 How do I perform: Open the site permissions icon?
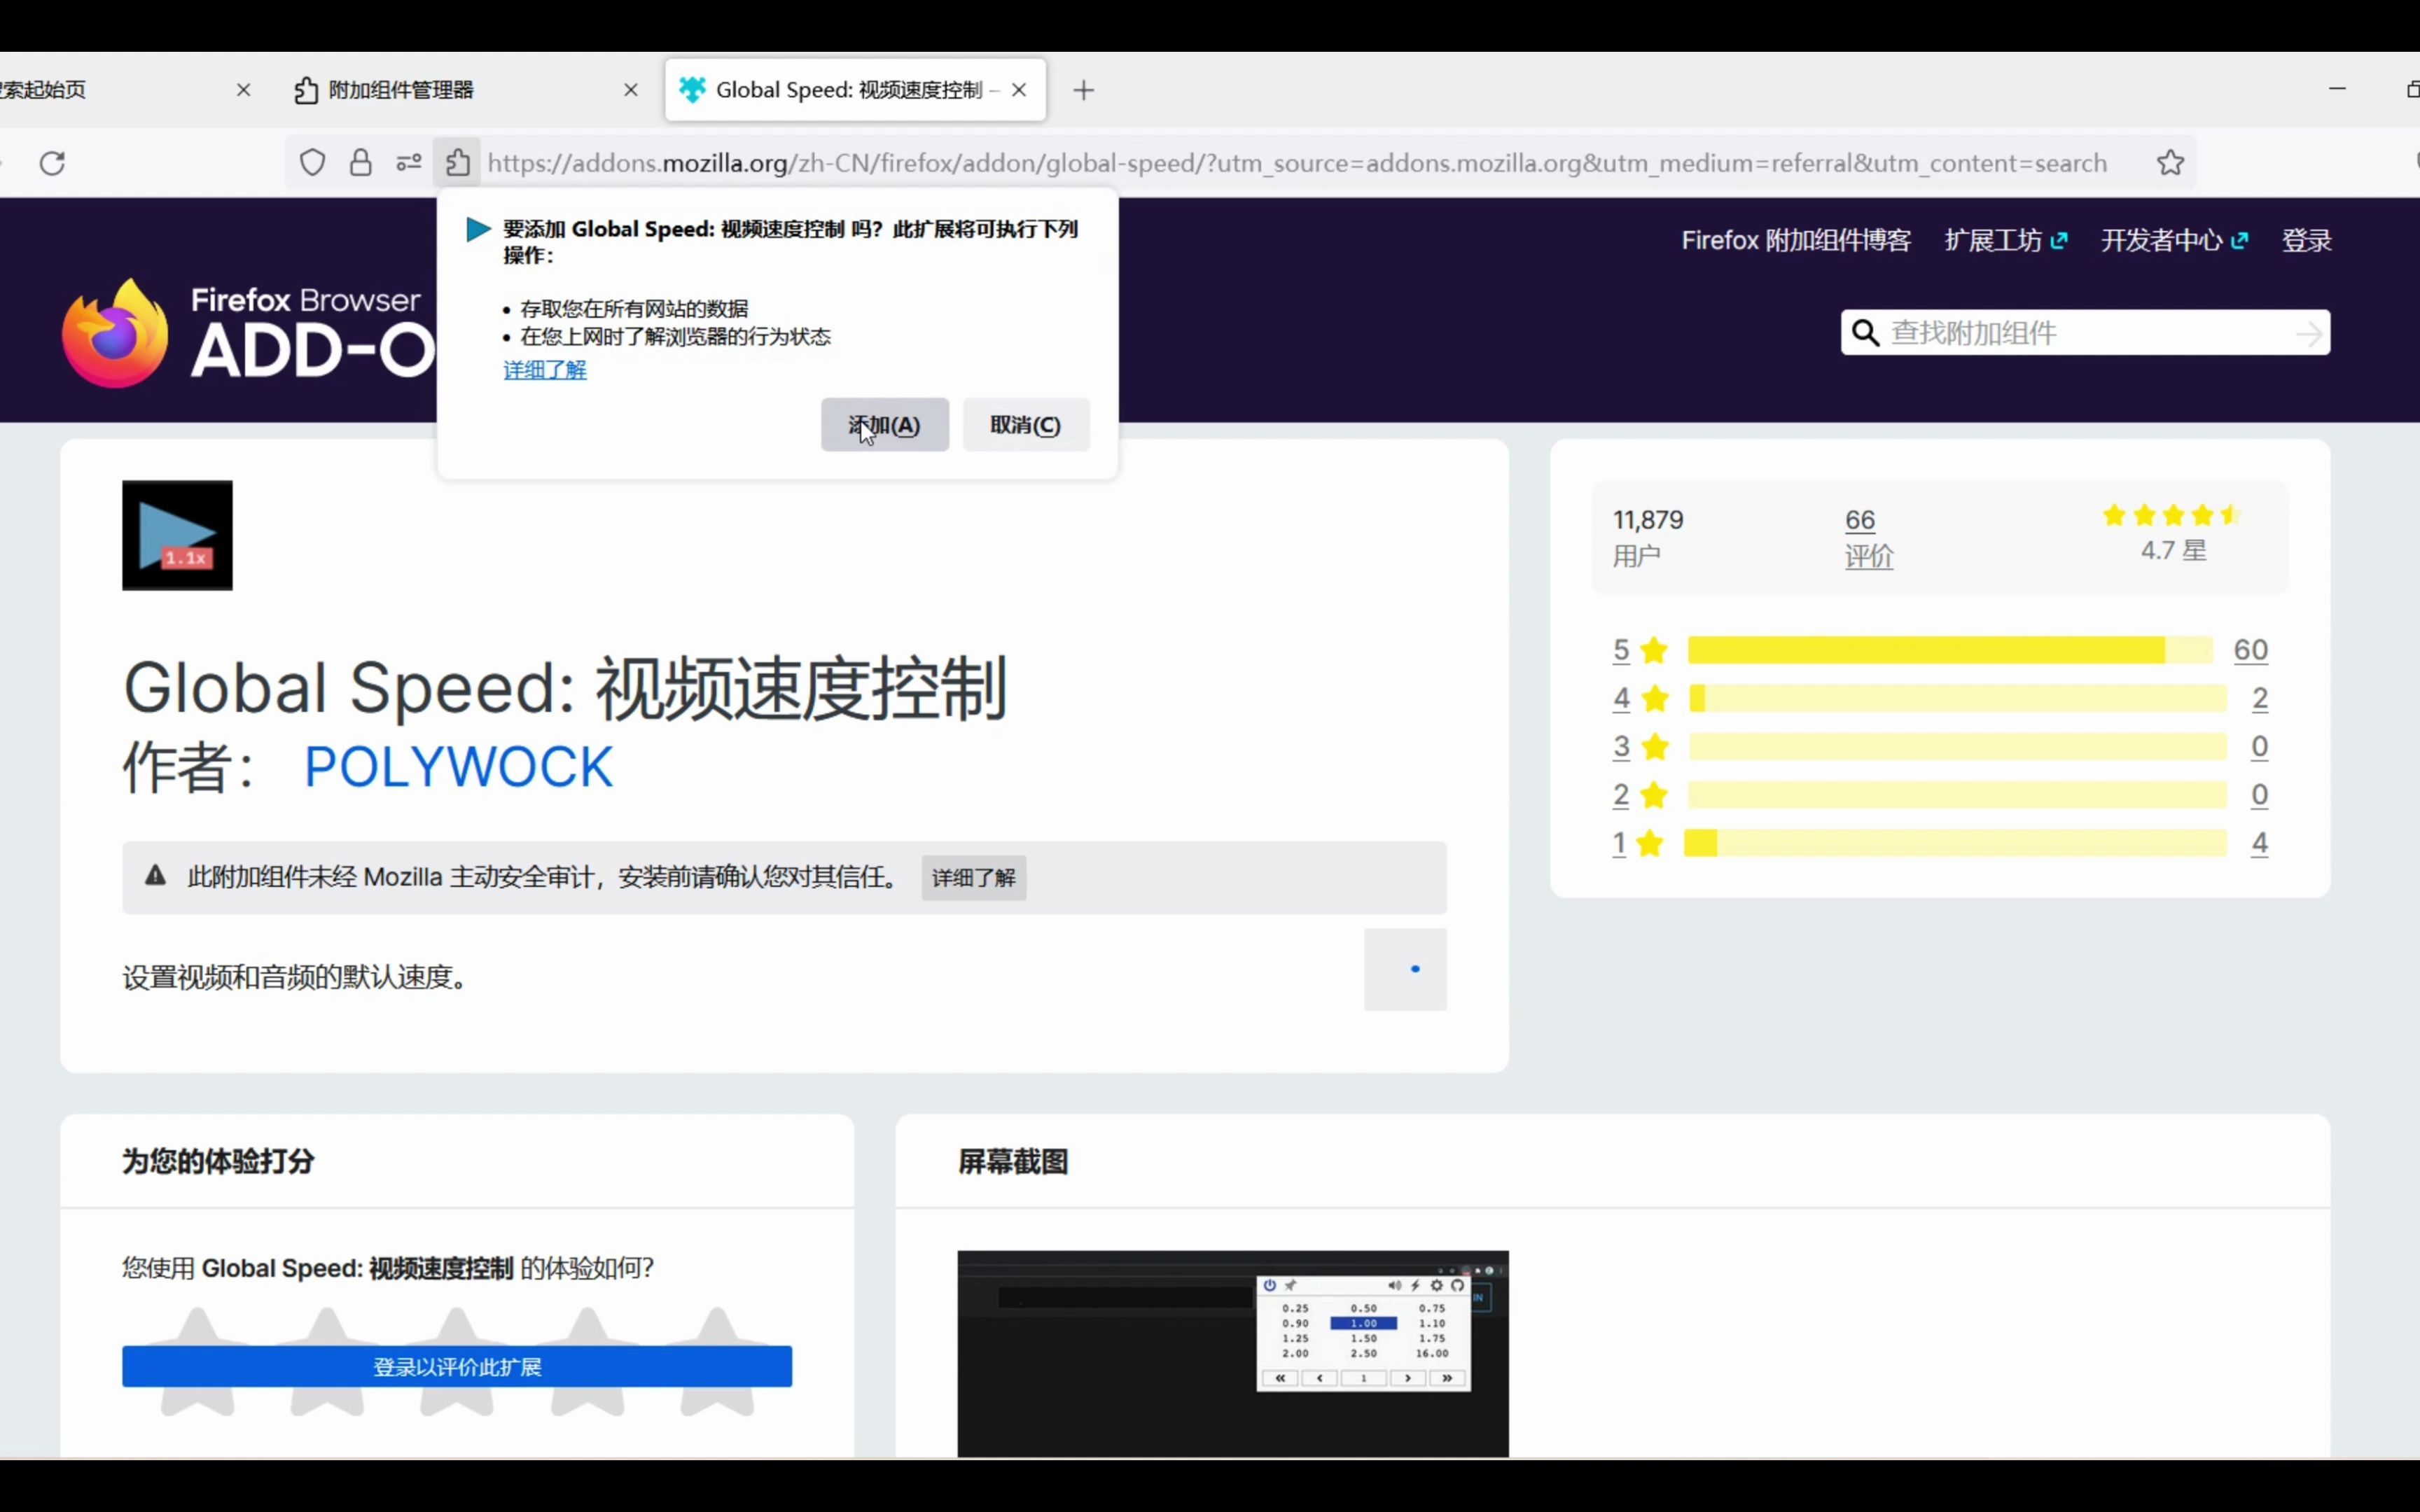point(408,163)
